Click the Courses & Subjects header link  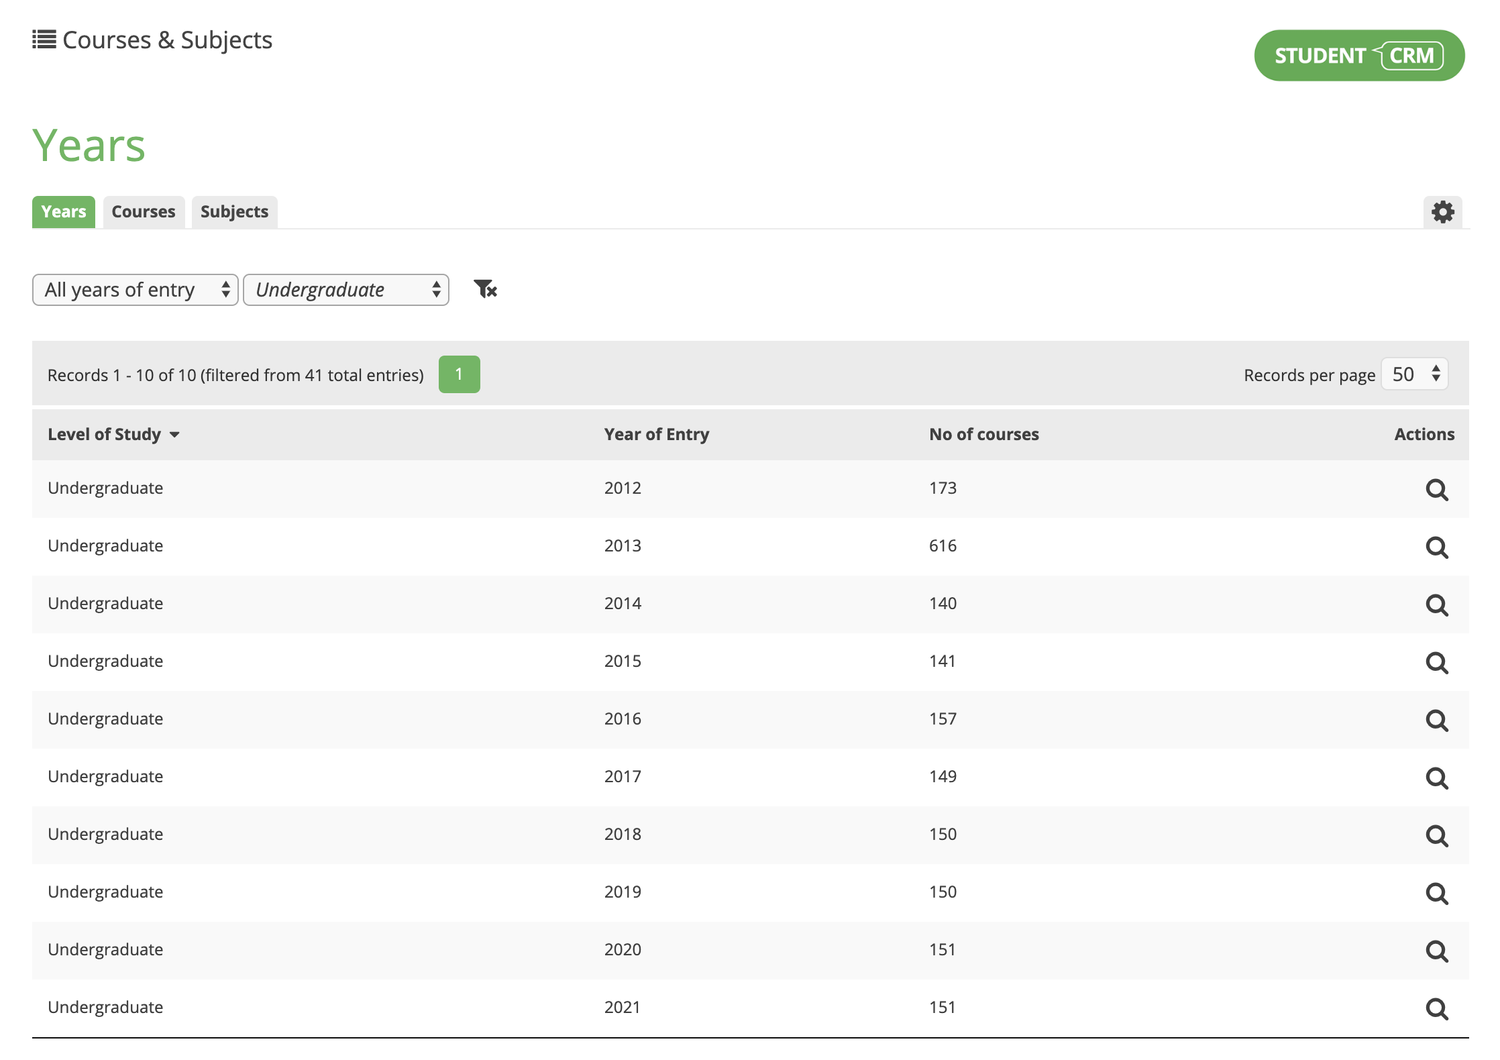[x=167, y=39]
